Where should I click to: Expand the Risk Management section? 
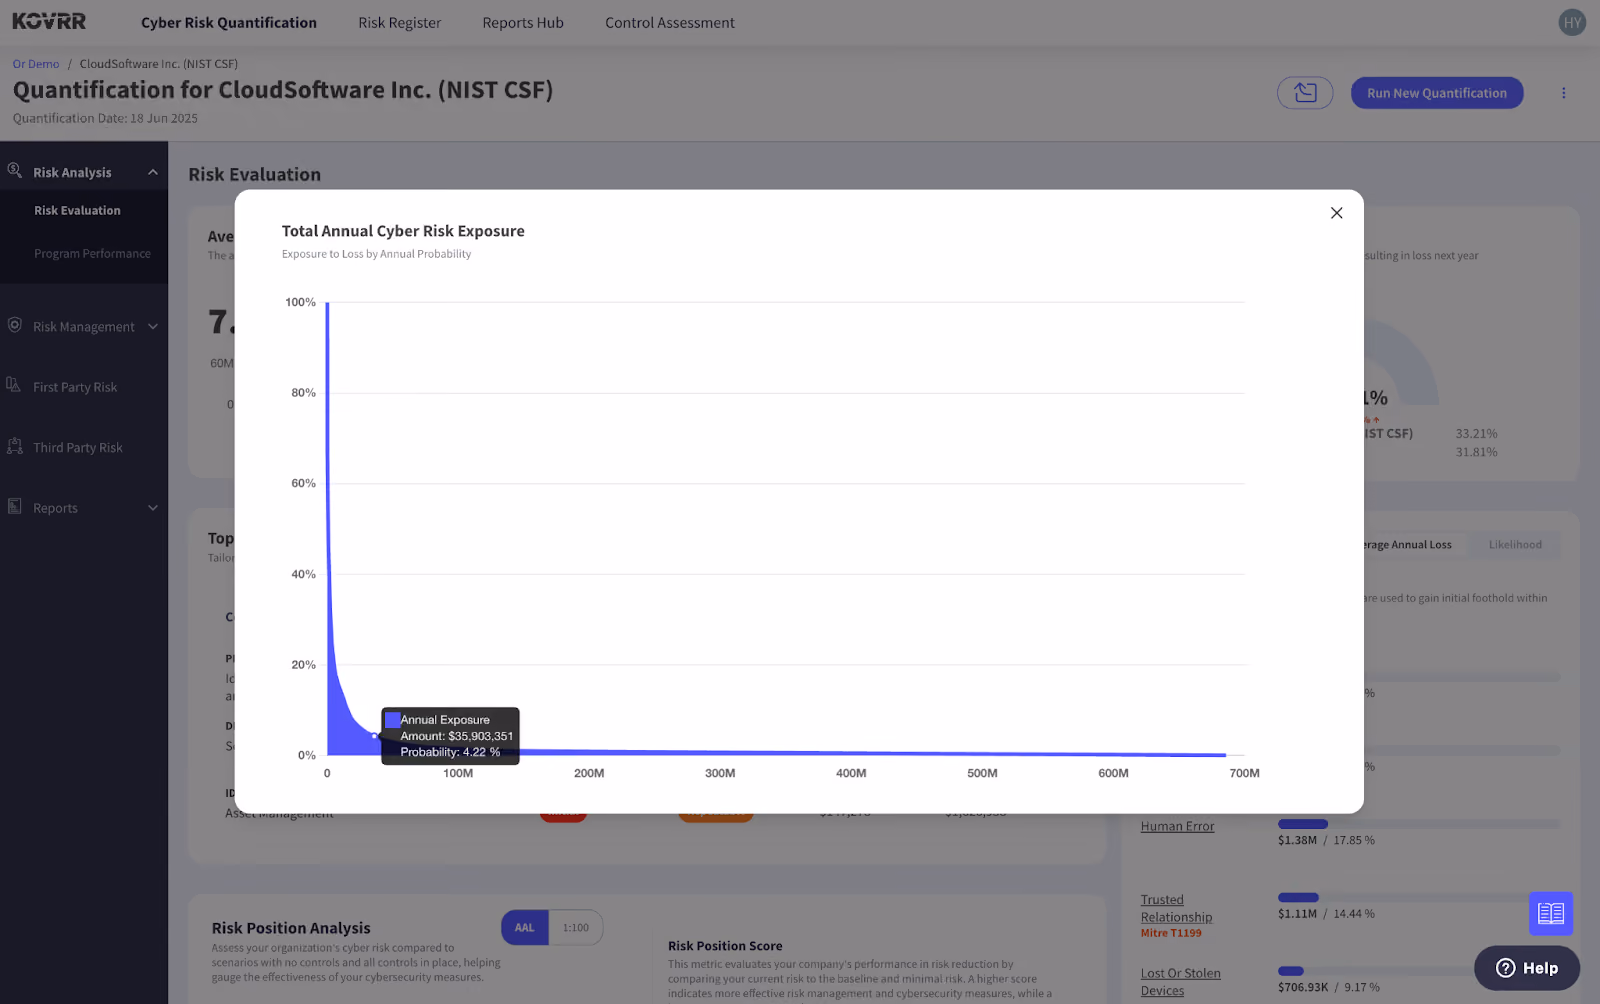[x=153, y=326]
